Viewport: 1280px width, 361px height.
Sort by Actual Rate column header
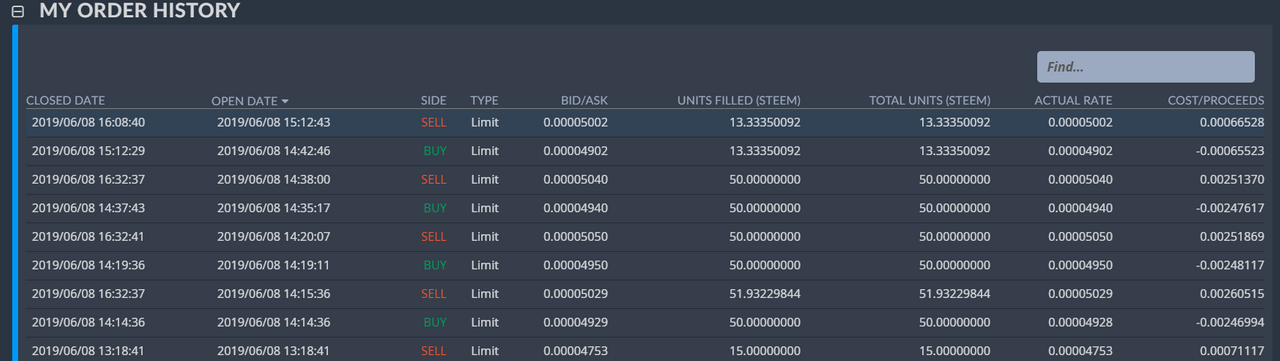pos(1073,101)
